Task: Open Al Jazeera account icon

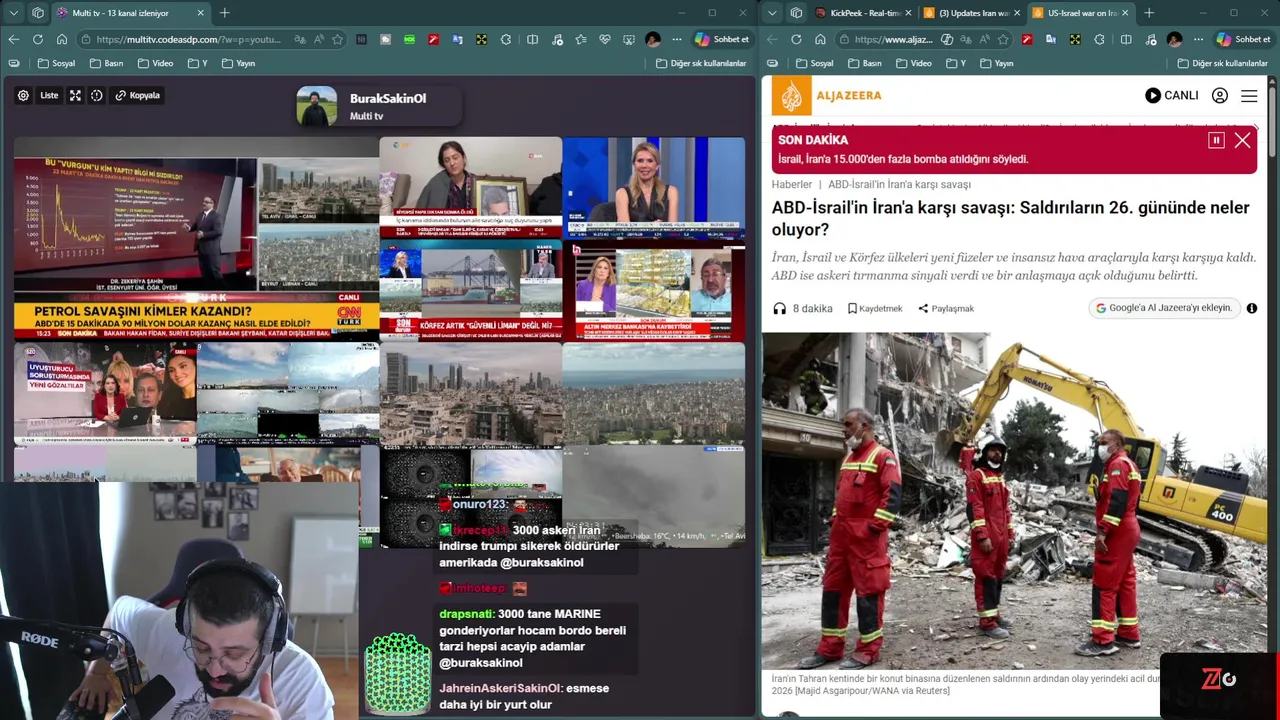Action: 1220,96
